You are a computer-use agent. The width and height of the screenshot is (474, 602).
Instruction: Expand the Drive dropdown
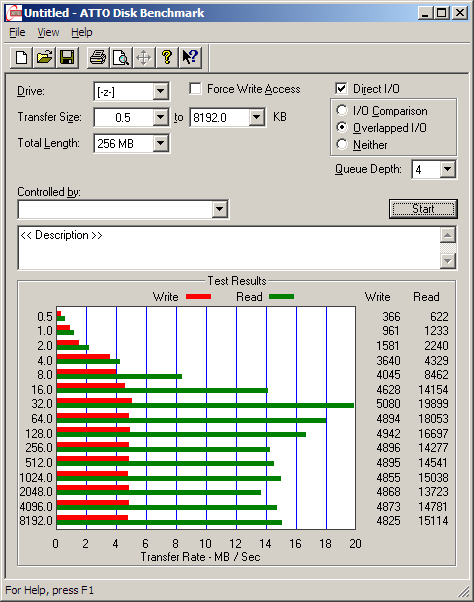[160, 91]
